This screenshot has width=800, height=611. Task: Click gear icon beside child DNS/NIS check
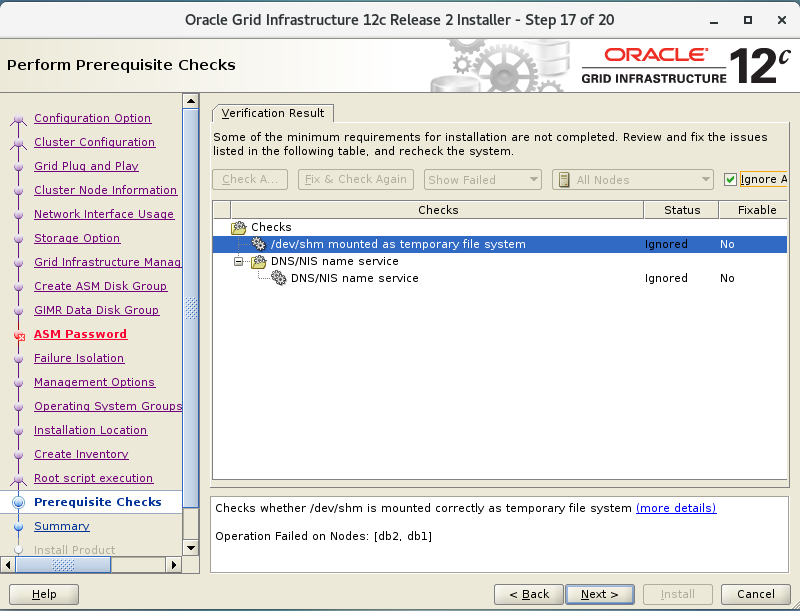(x=279, y=278)
